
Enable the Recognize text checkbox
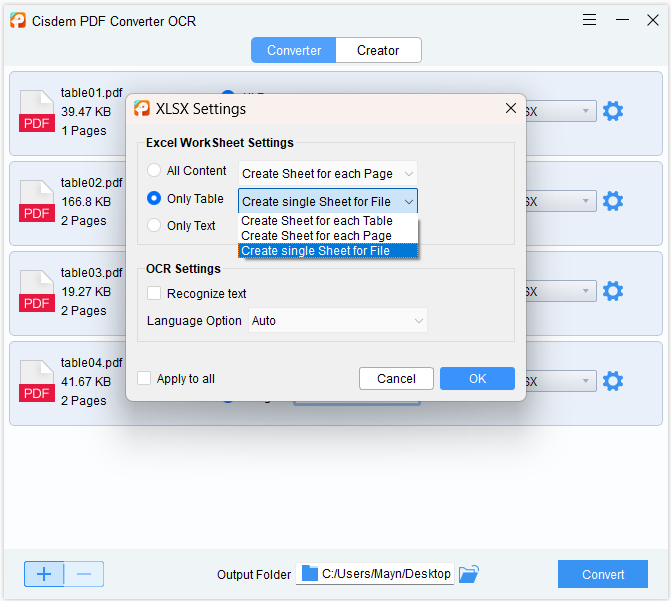coord(154,293)
